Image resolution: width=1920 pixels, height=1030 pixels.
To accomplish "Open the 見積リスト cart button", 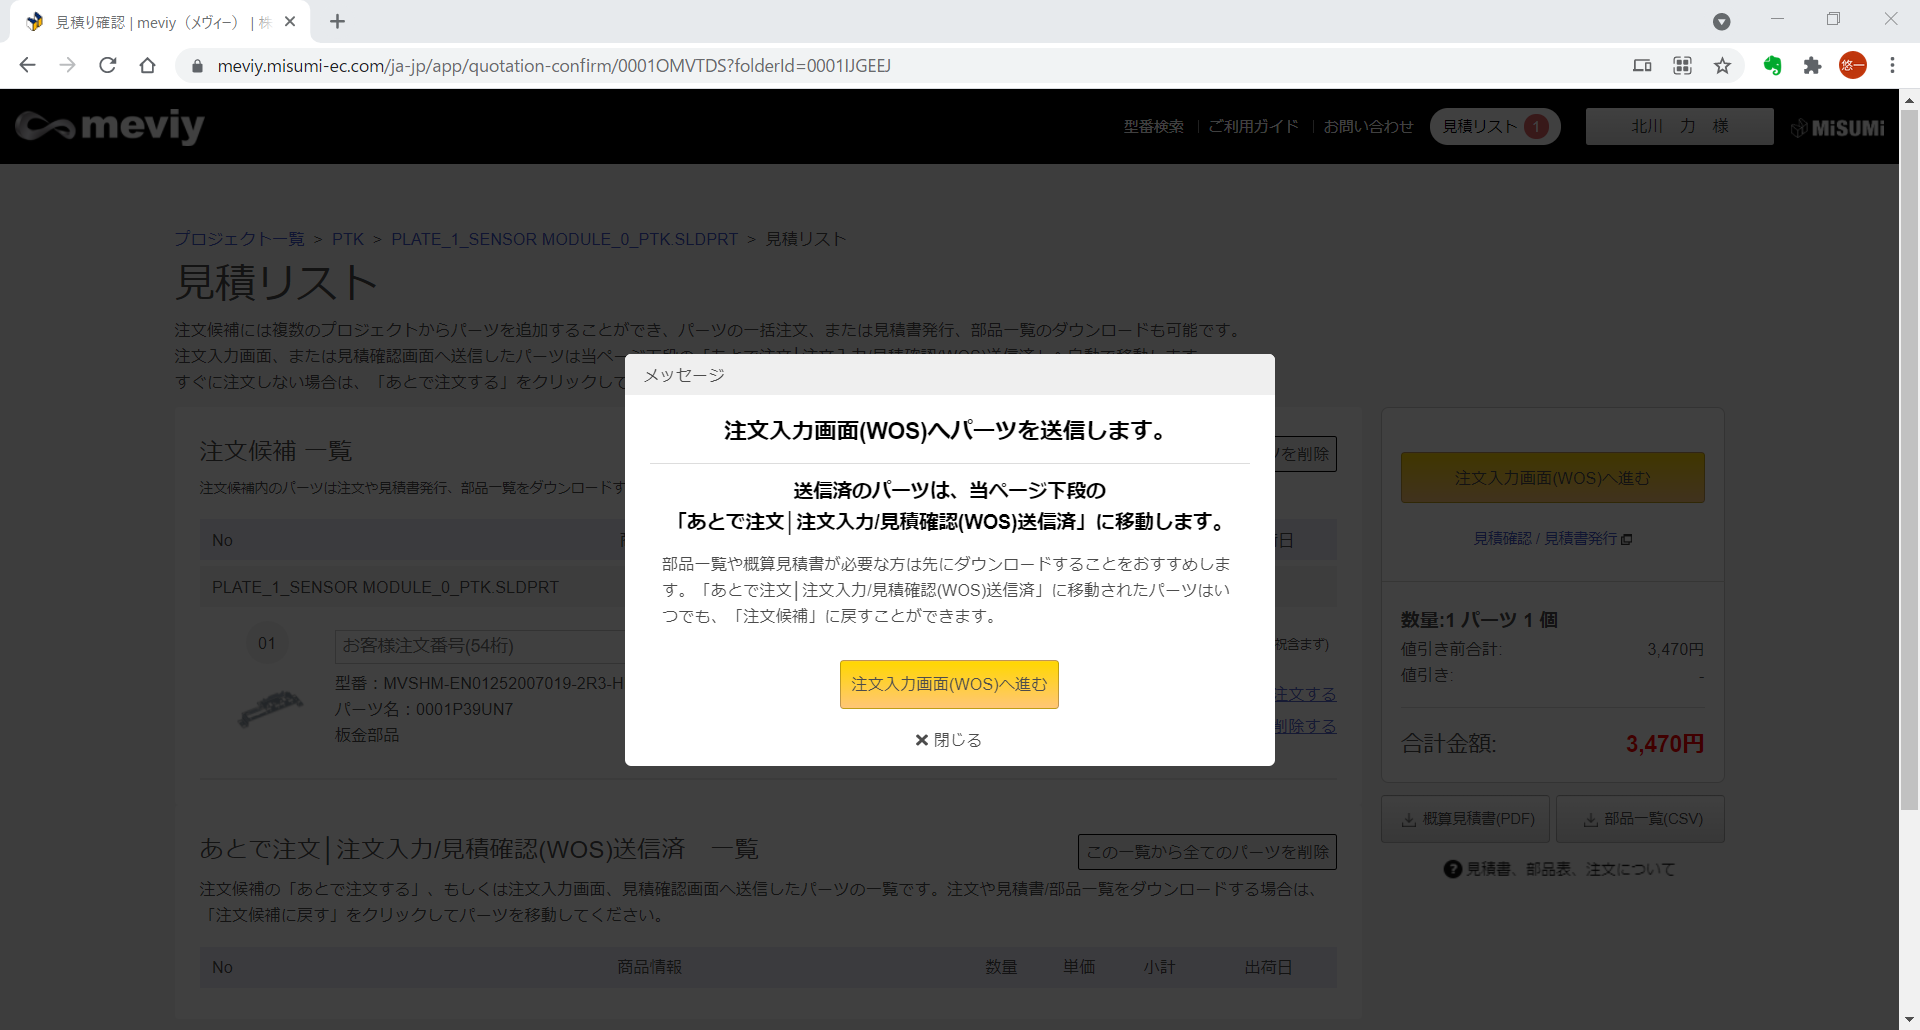I will coord(1495,126).
